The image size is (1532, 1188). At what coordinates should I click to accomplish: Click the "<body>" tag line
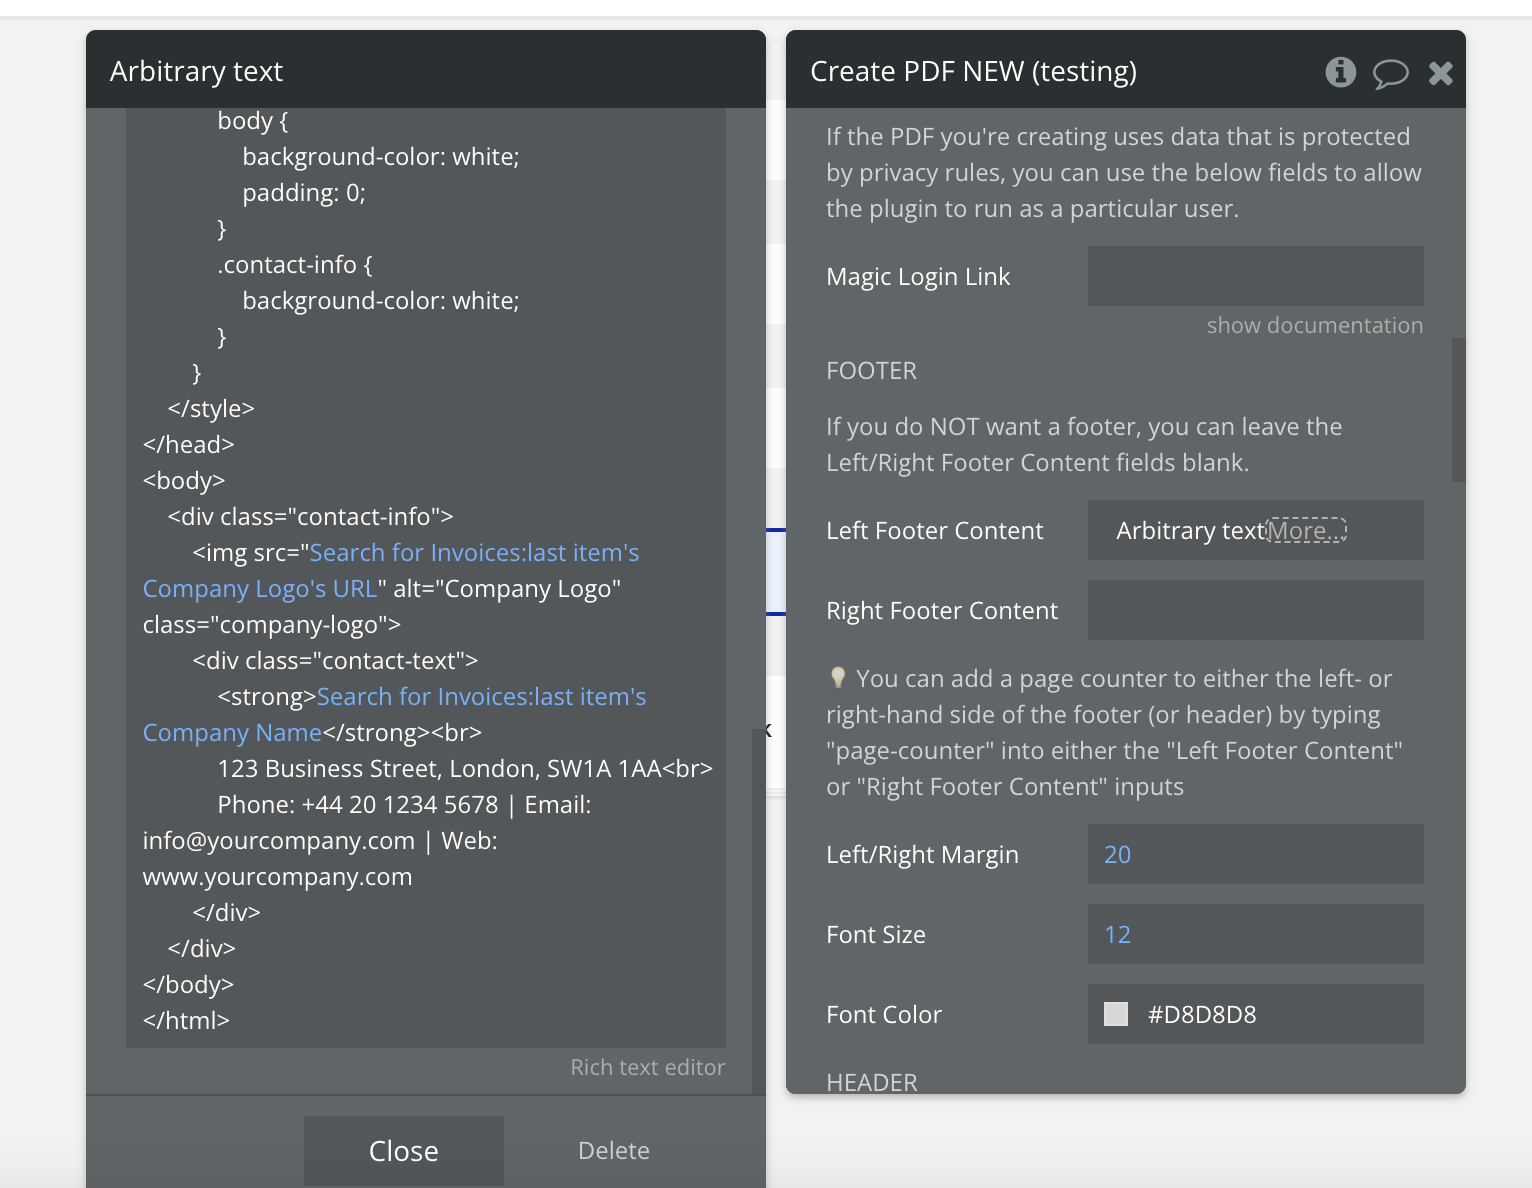(x=184, y=480)
